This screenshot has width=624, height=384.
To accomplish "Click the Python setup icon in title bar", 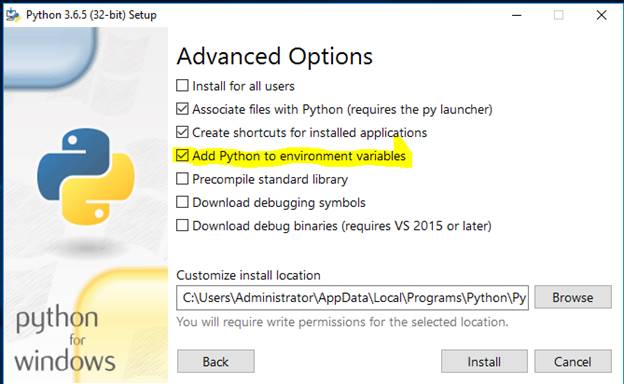I will pyautogui.click(x=13, y=15).
